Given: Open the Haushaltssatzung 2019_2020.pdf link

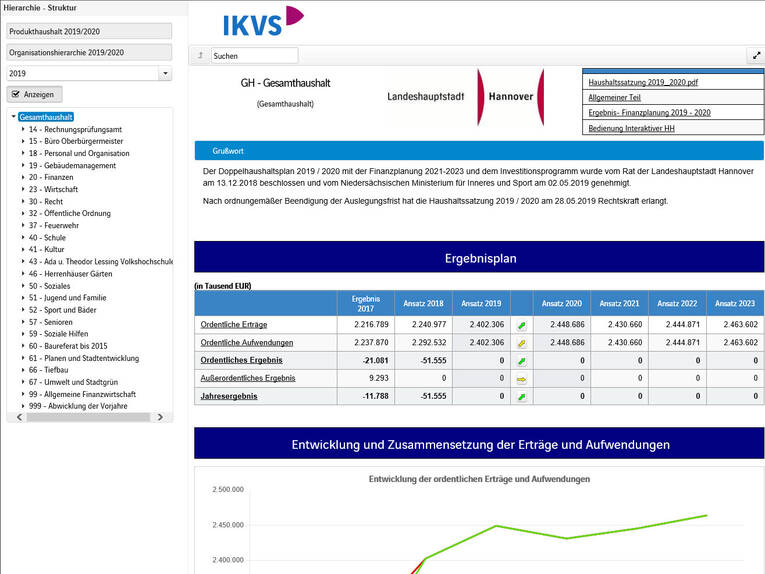Looking at the screenshot, I should point(642,82).
